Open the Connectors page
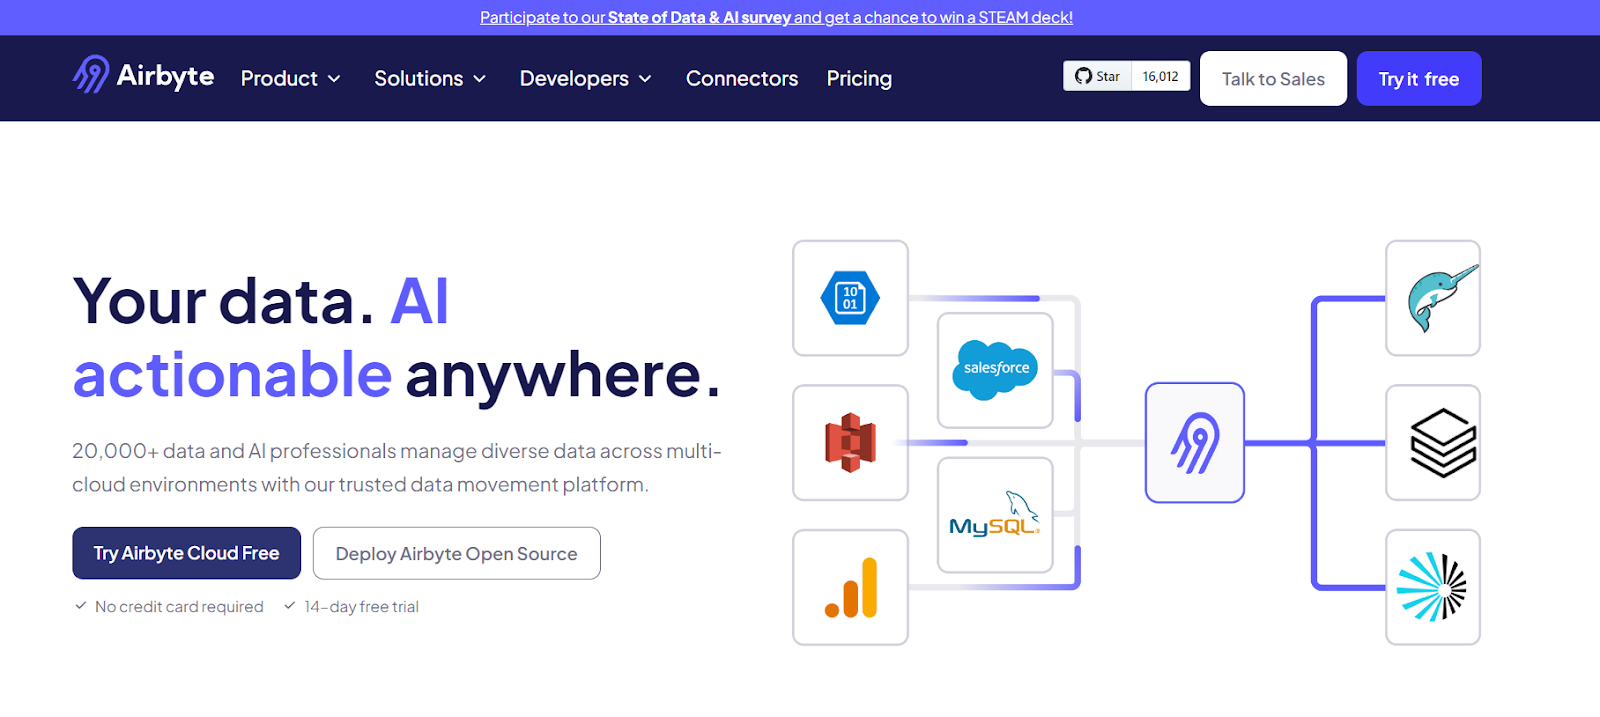The width and height of the screenshot is (1600, 717). (x=742, y=78)
